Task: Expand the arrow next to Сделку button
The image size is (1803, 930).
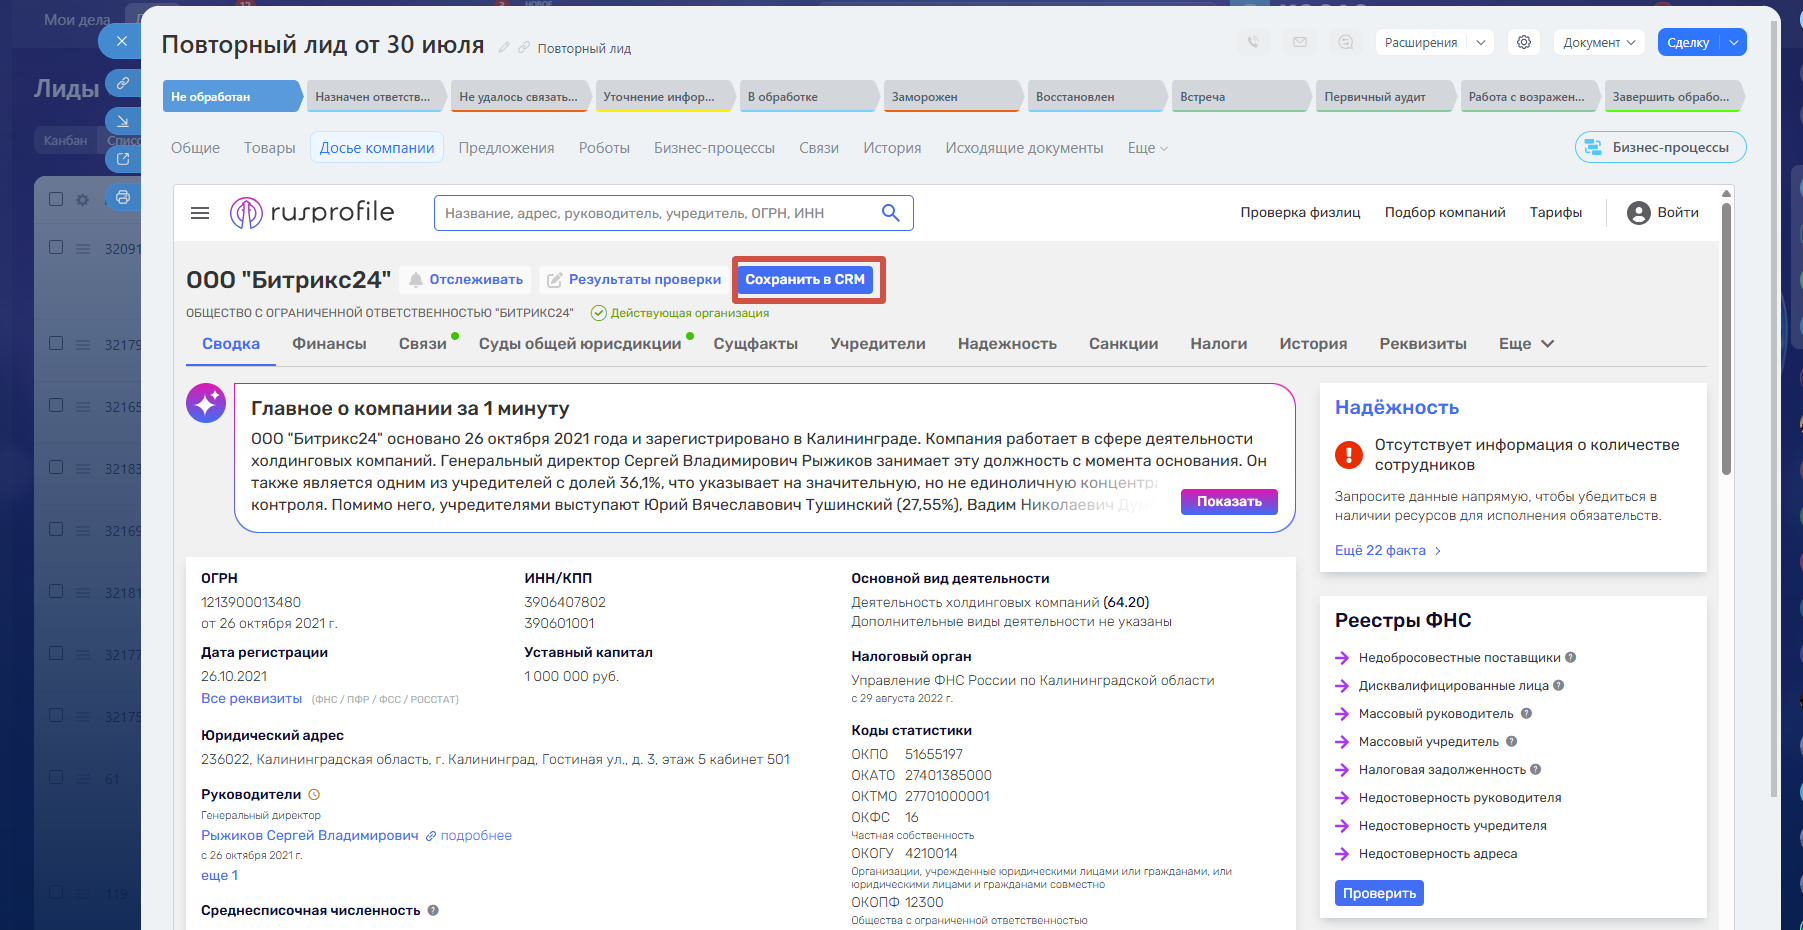Action: 1734,42
